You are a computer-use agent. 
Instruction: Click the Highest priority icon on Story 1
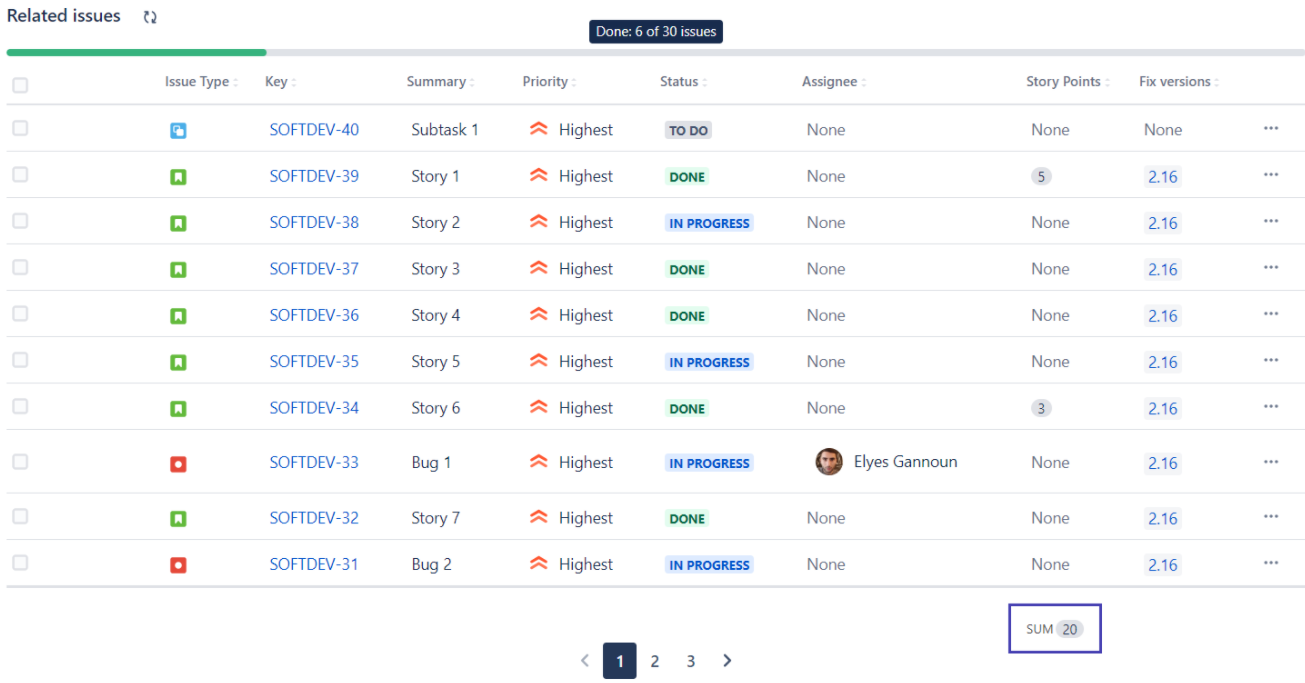pyautogui.click(x=538, y=175)
